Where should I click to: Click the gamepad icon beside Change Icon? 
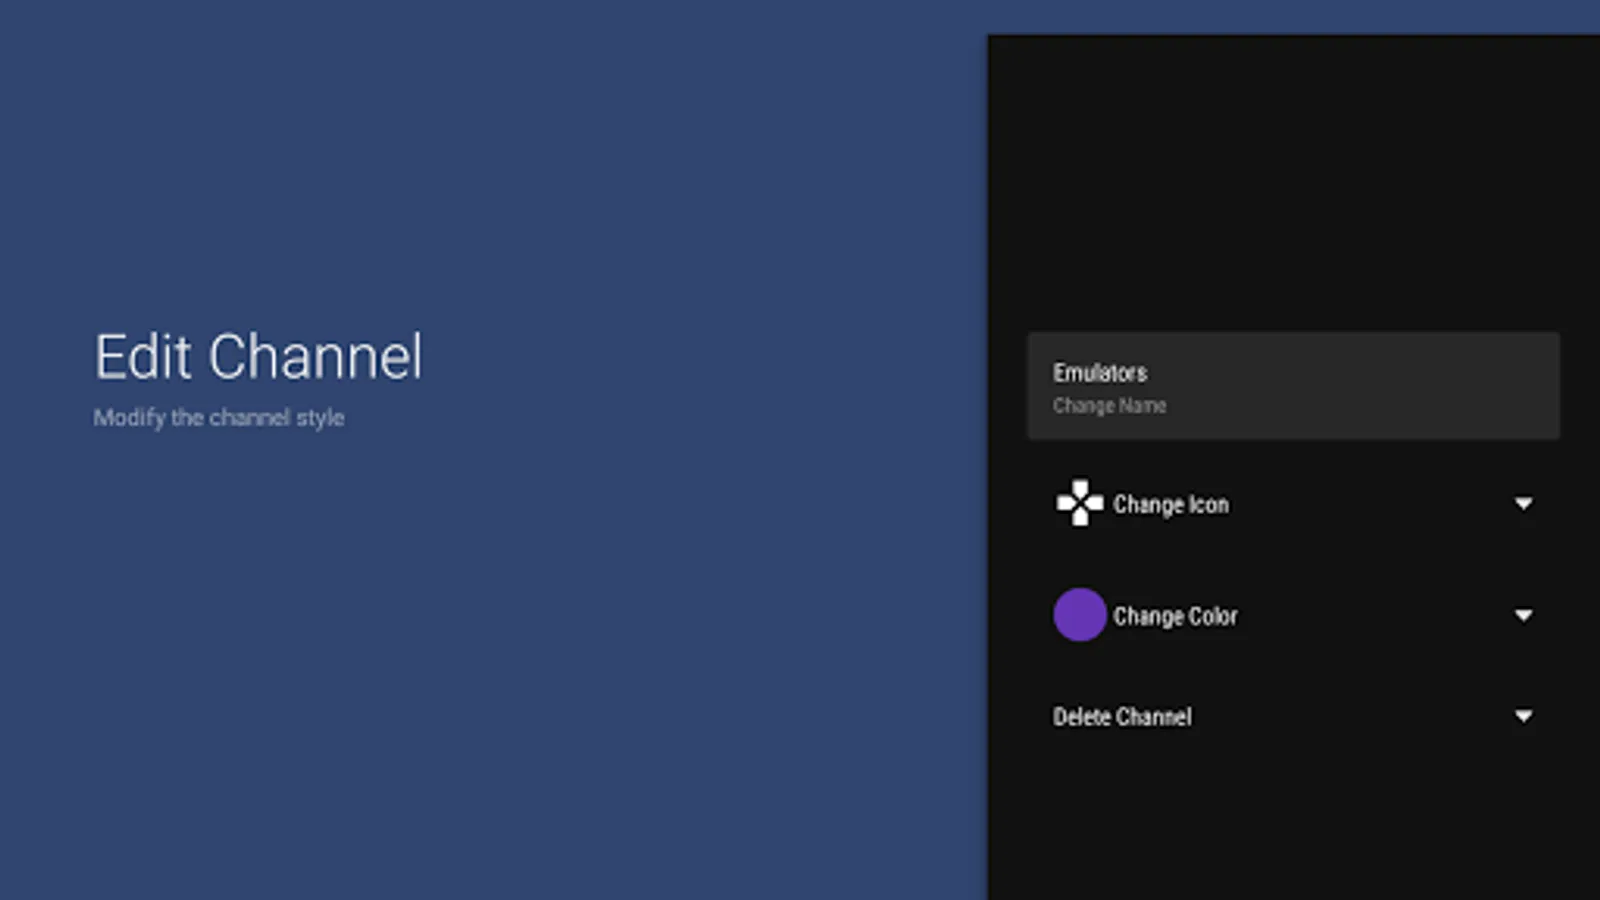pos(1080,503)
